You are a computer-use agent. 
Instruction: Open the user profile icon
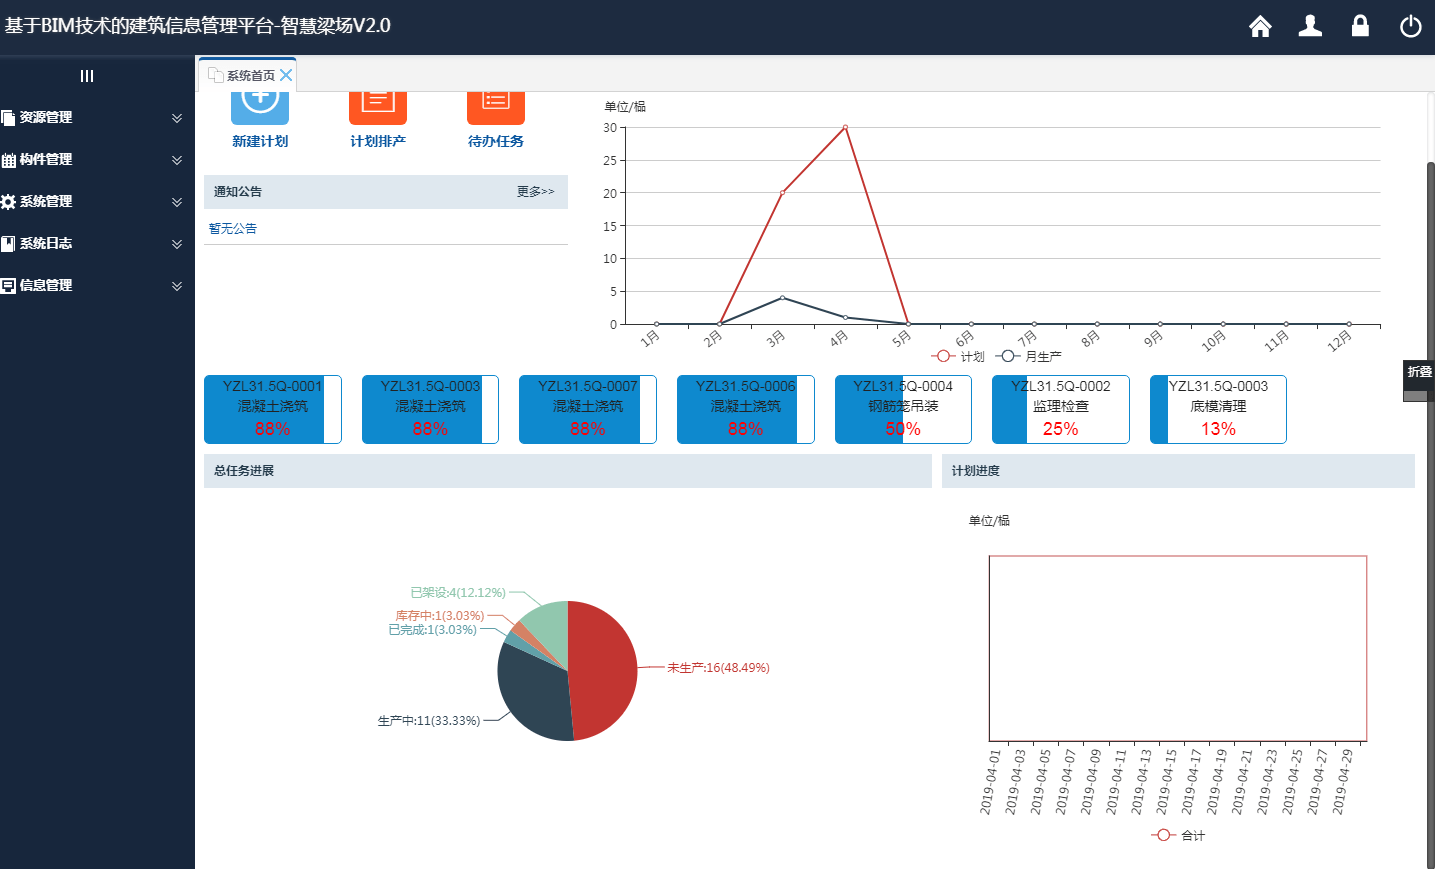coord(1310,26)
